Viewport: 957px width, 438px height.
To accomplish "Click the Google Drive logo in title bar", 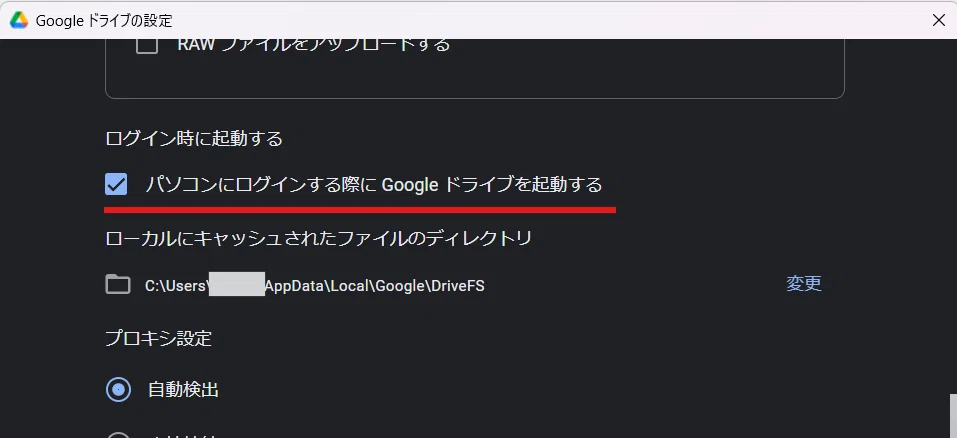I will [19, 20].
